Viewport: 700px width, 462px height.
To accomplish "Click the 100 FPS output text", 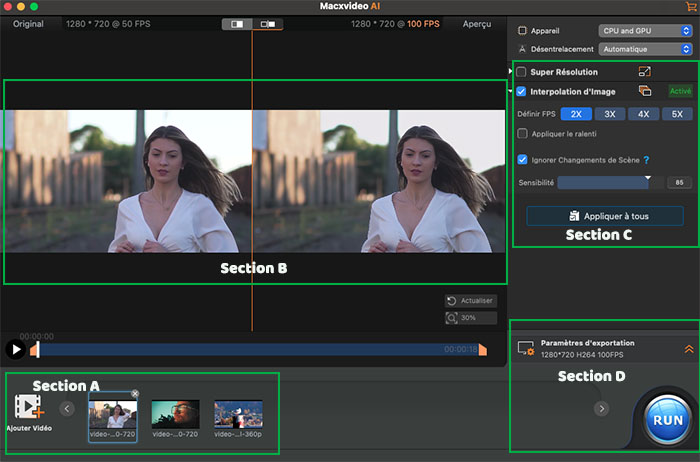I will (x=423, y=24).
